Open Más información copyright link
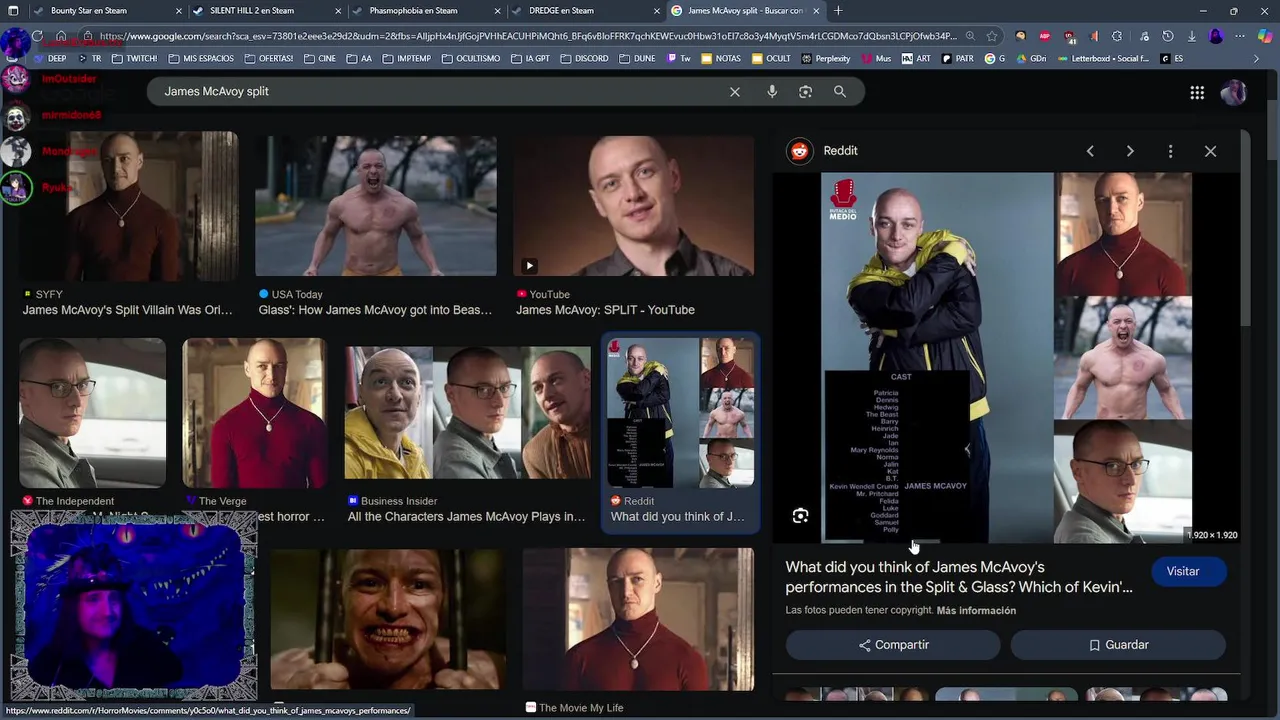Viewport: 1280px width, 720px height. (976, 610)
